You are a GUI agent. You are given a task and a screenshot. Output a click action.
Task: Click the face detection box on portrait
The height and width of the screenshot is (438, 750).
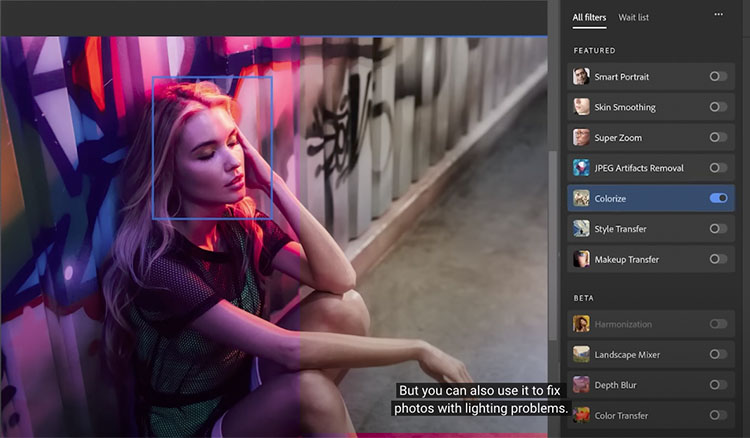pos(212,148)
